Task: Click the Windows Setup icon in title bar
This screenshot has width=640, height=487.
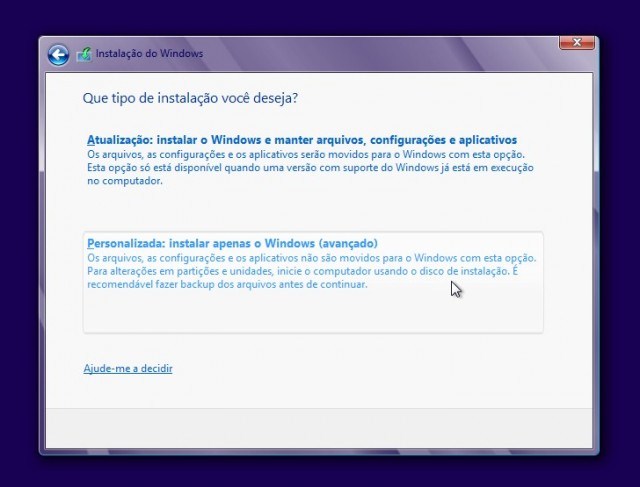Action: [x=84, y=55]
